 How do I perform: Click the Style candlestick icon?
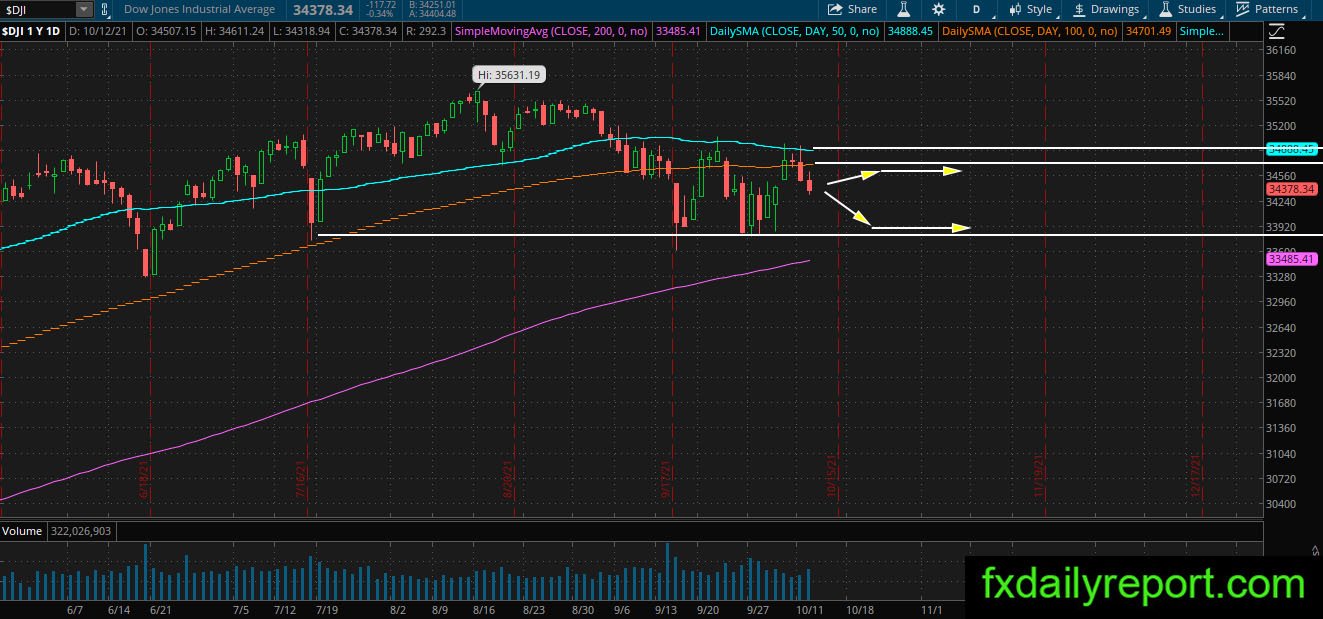[1014, 9]
